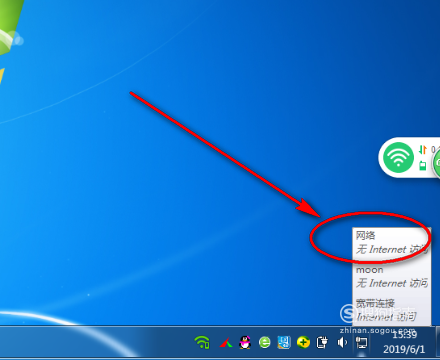Select the 'moon' network entry
The width and height of the screenshot is (440, 360).
[x=369, y=270]
